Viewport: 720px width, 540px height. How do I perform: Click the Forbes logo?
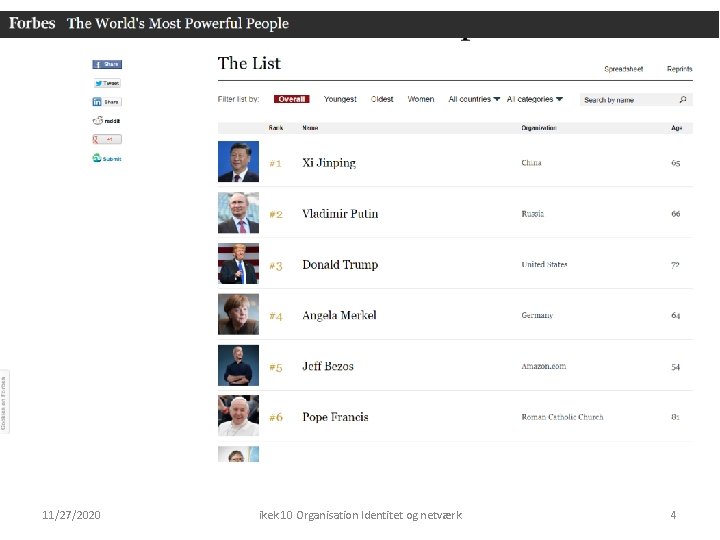pyautogui.click(x=32, y=23)
